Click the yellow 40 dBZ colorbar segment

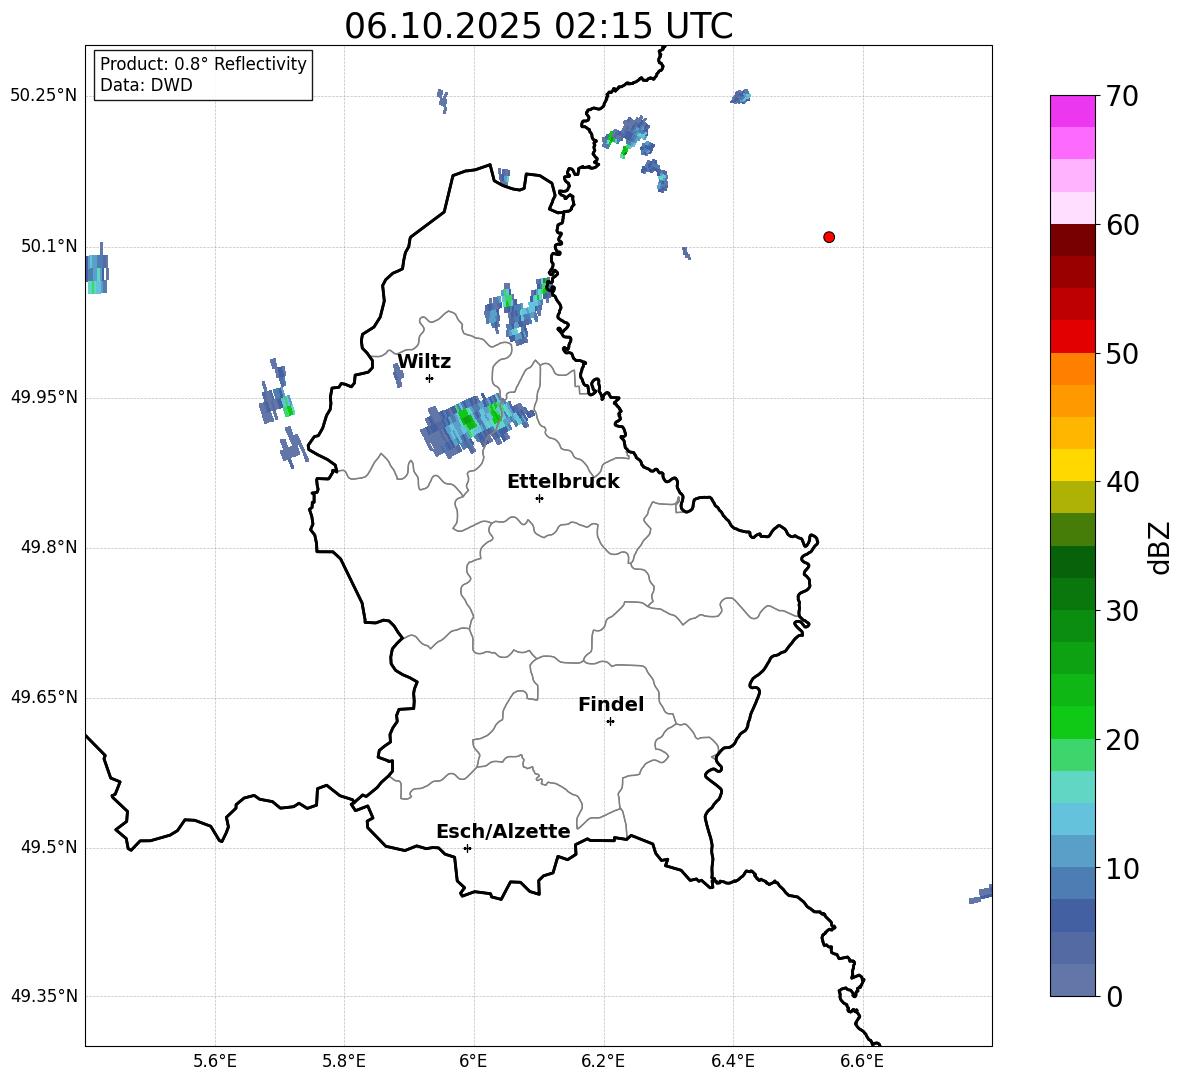tap(1073, 465)
